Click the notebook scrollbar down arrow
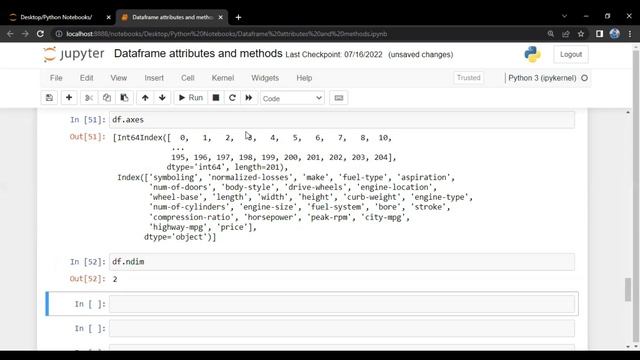The image size is (640, 360). pyautogui.click(x=628, y=347)
